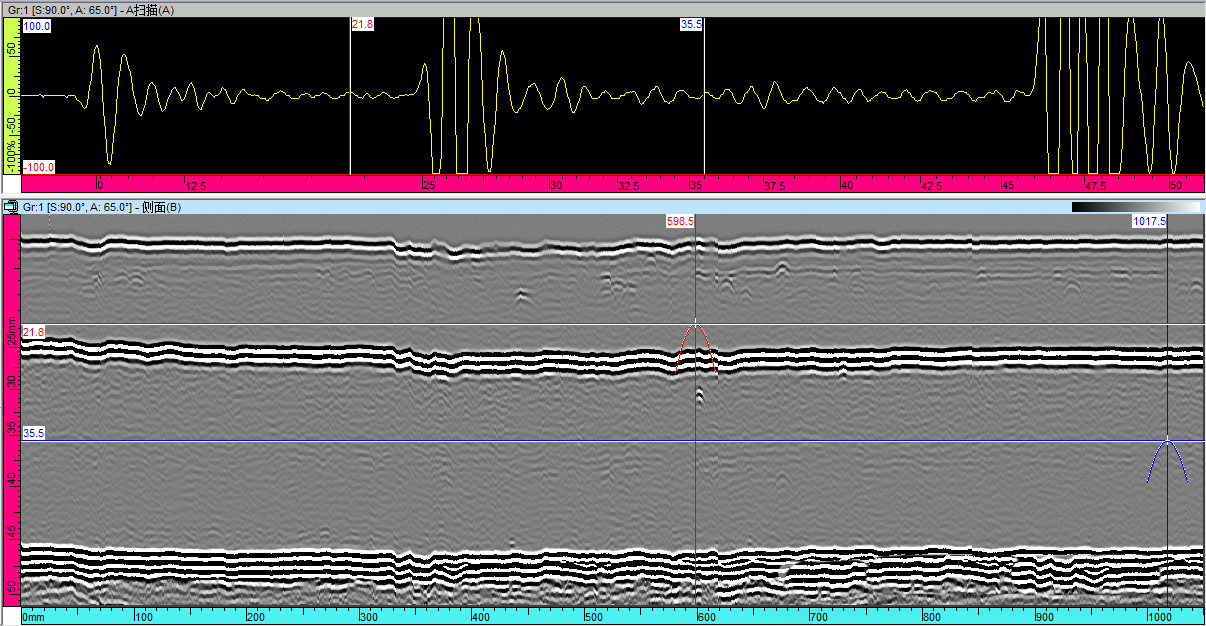Click the monitor icon in the B-scan title bar
The image size is (1206, 626).
point(11,207)
